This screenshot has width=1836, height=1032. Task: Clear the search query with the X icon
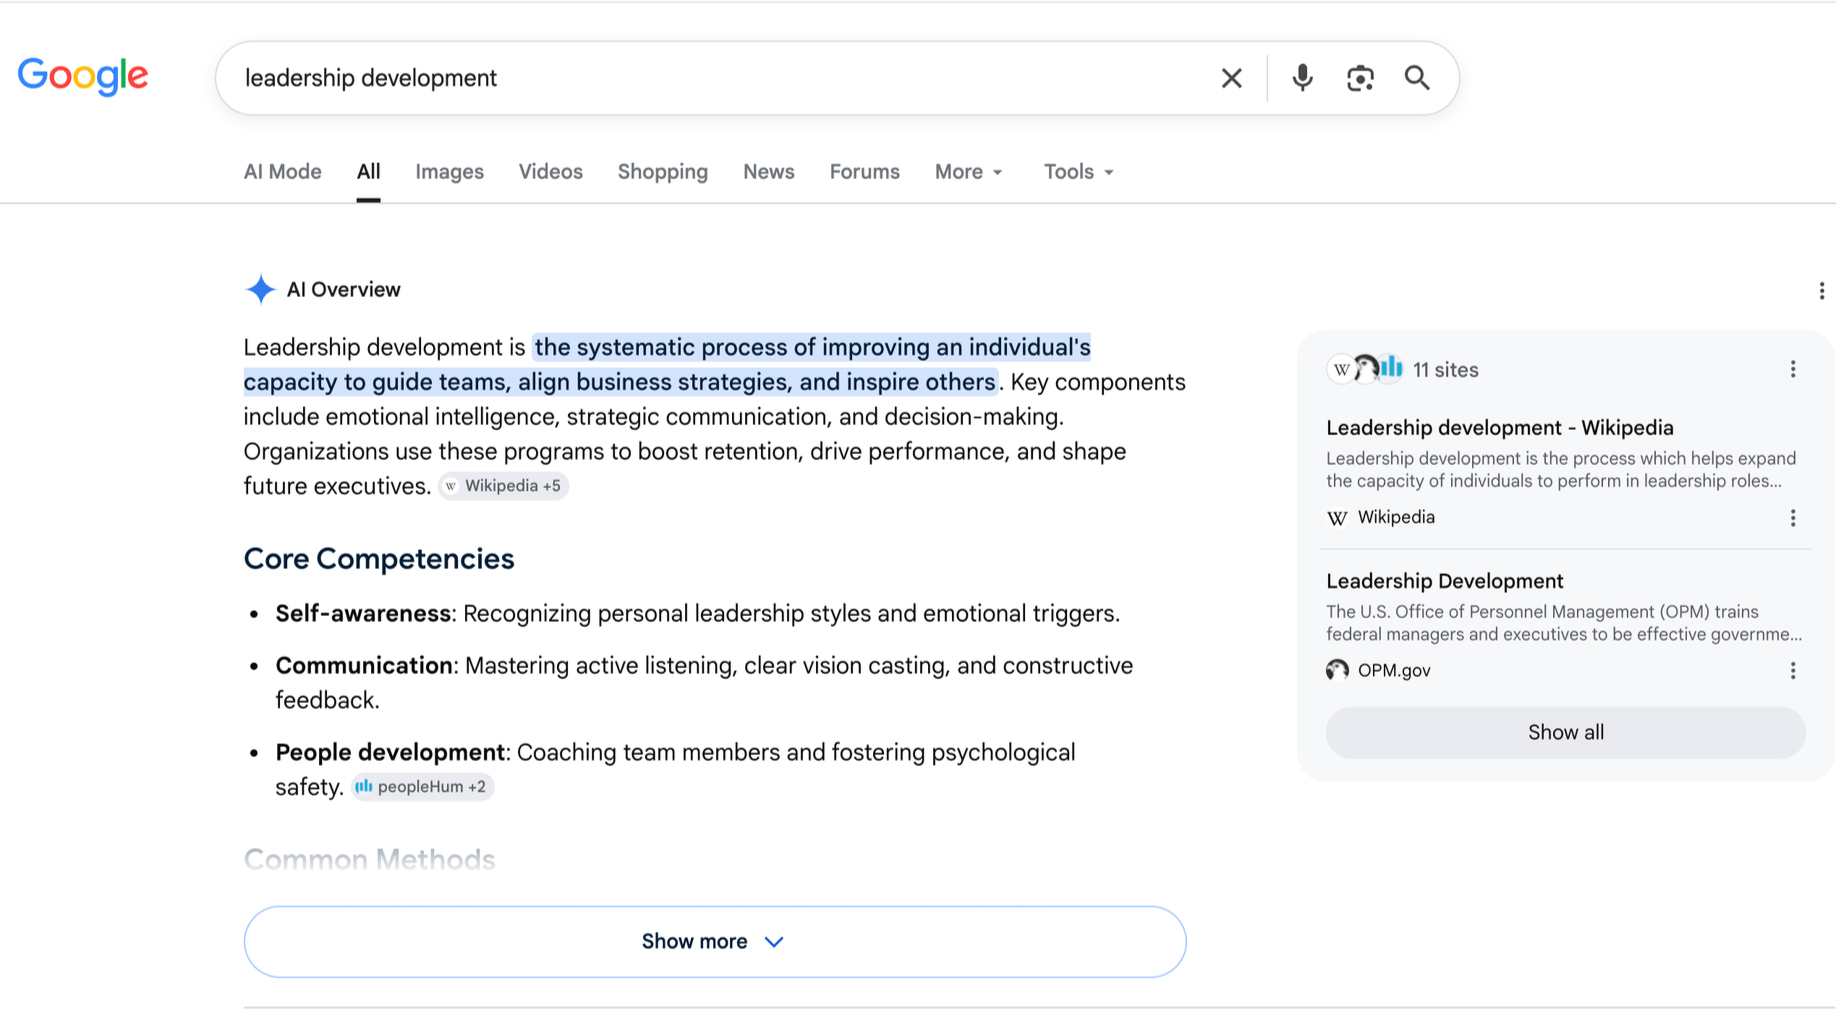pos(1231,78)
